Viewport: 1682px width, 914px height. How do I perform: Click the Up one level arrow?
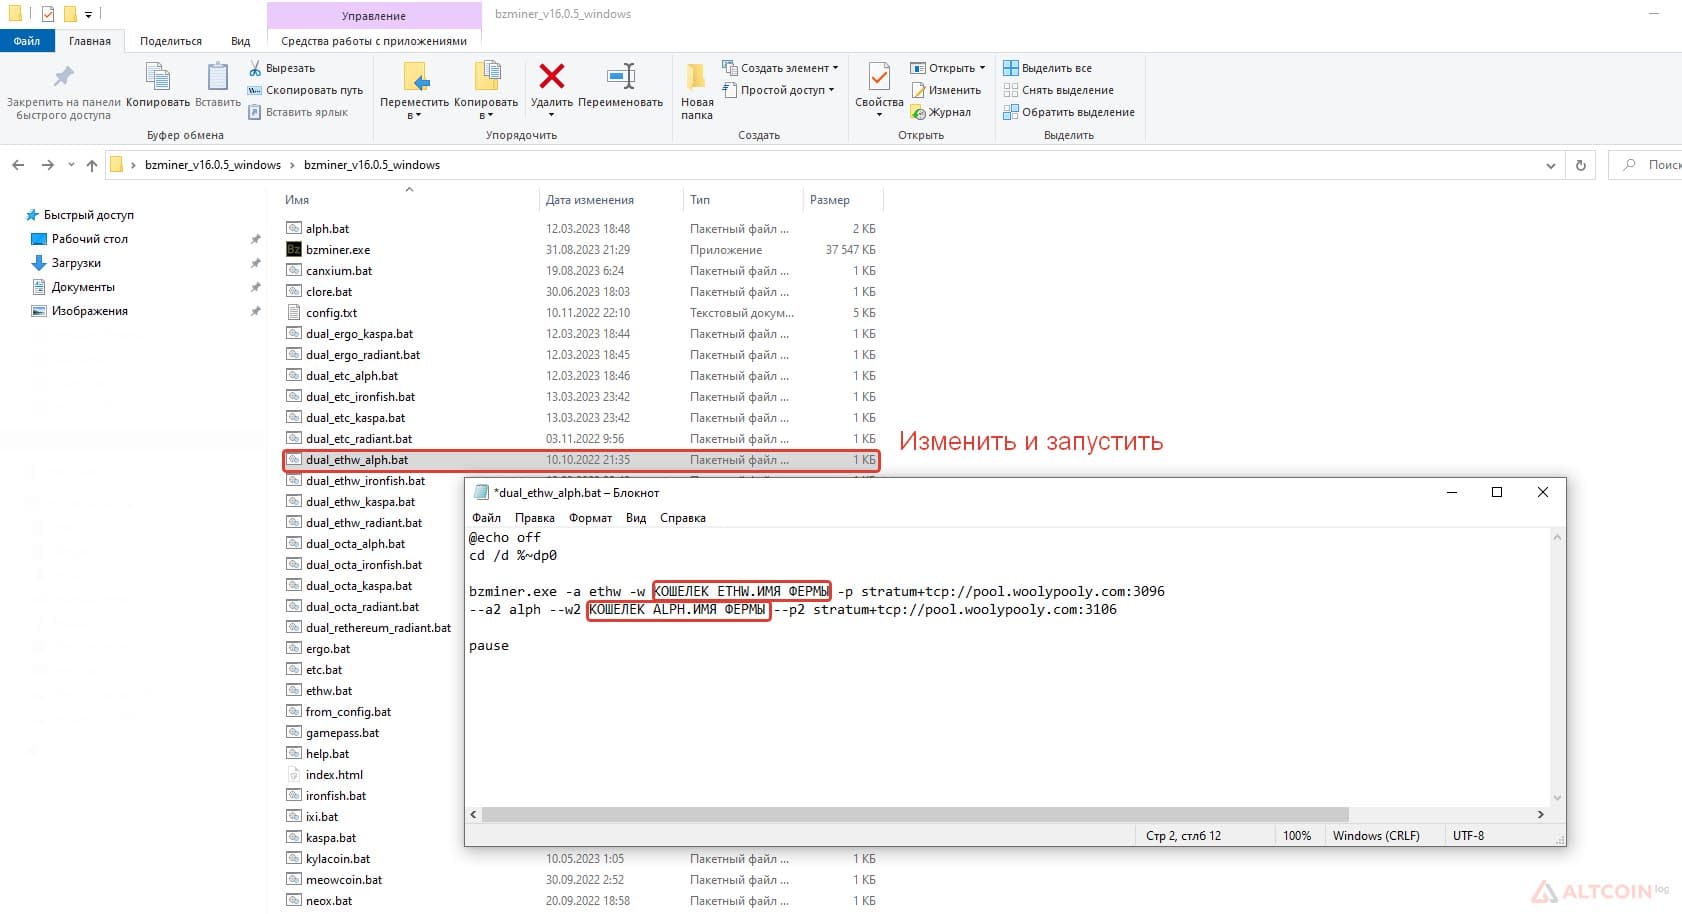tap(92, 165)
